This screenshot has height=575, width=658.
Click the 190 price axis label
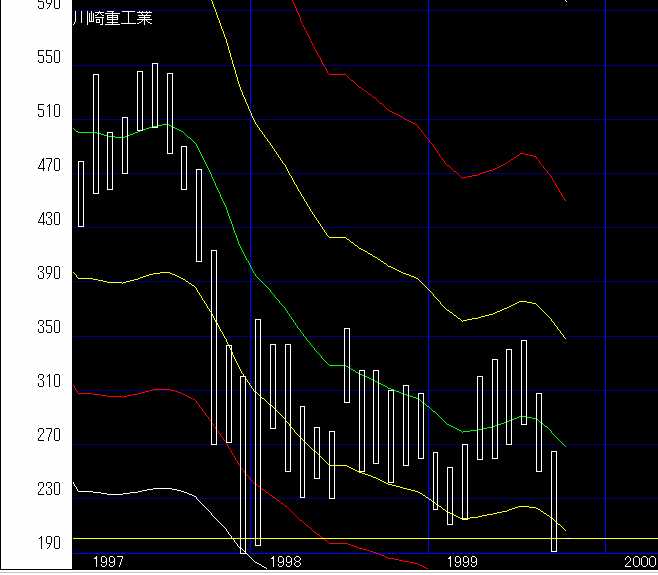click(x=48, y=543)
